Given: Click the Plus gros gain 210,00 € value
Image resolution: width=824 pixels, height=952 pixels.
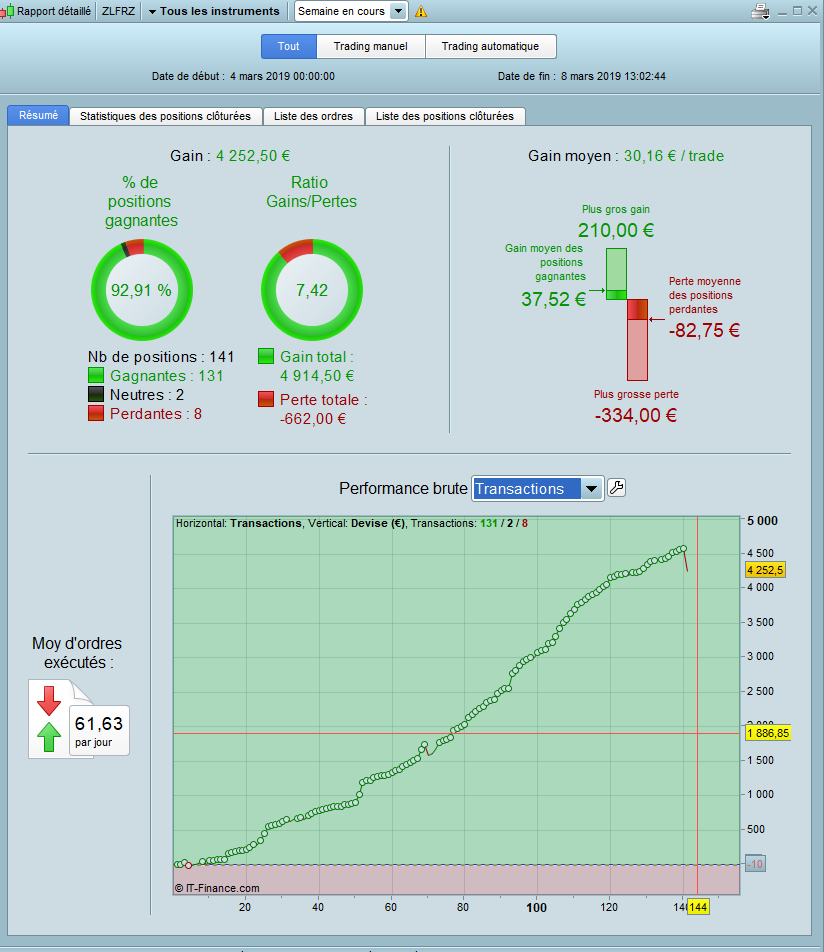Looking at the screenshot, I should coord(616,230).
